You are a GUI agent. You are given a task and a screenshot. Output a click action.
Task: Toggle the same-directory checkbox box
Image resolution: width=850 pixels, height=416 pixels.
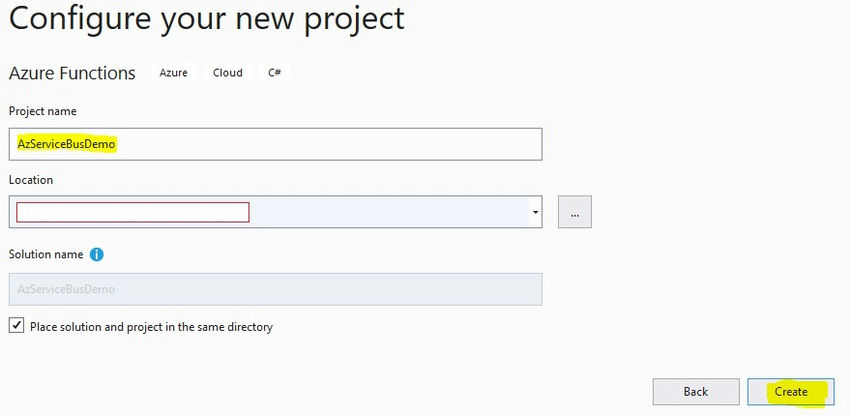pos(16,326)
